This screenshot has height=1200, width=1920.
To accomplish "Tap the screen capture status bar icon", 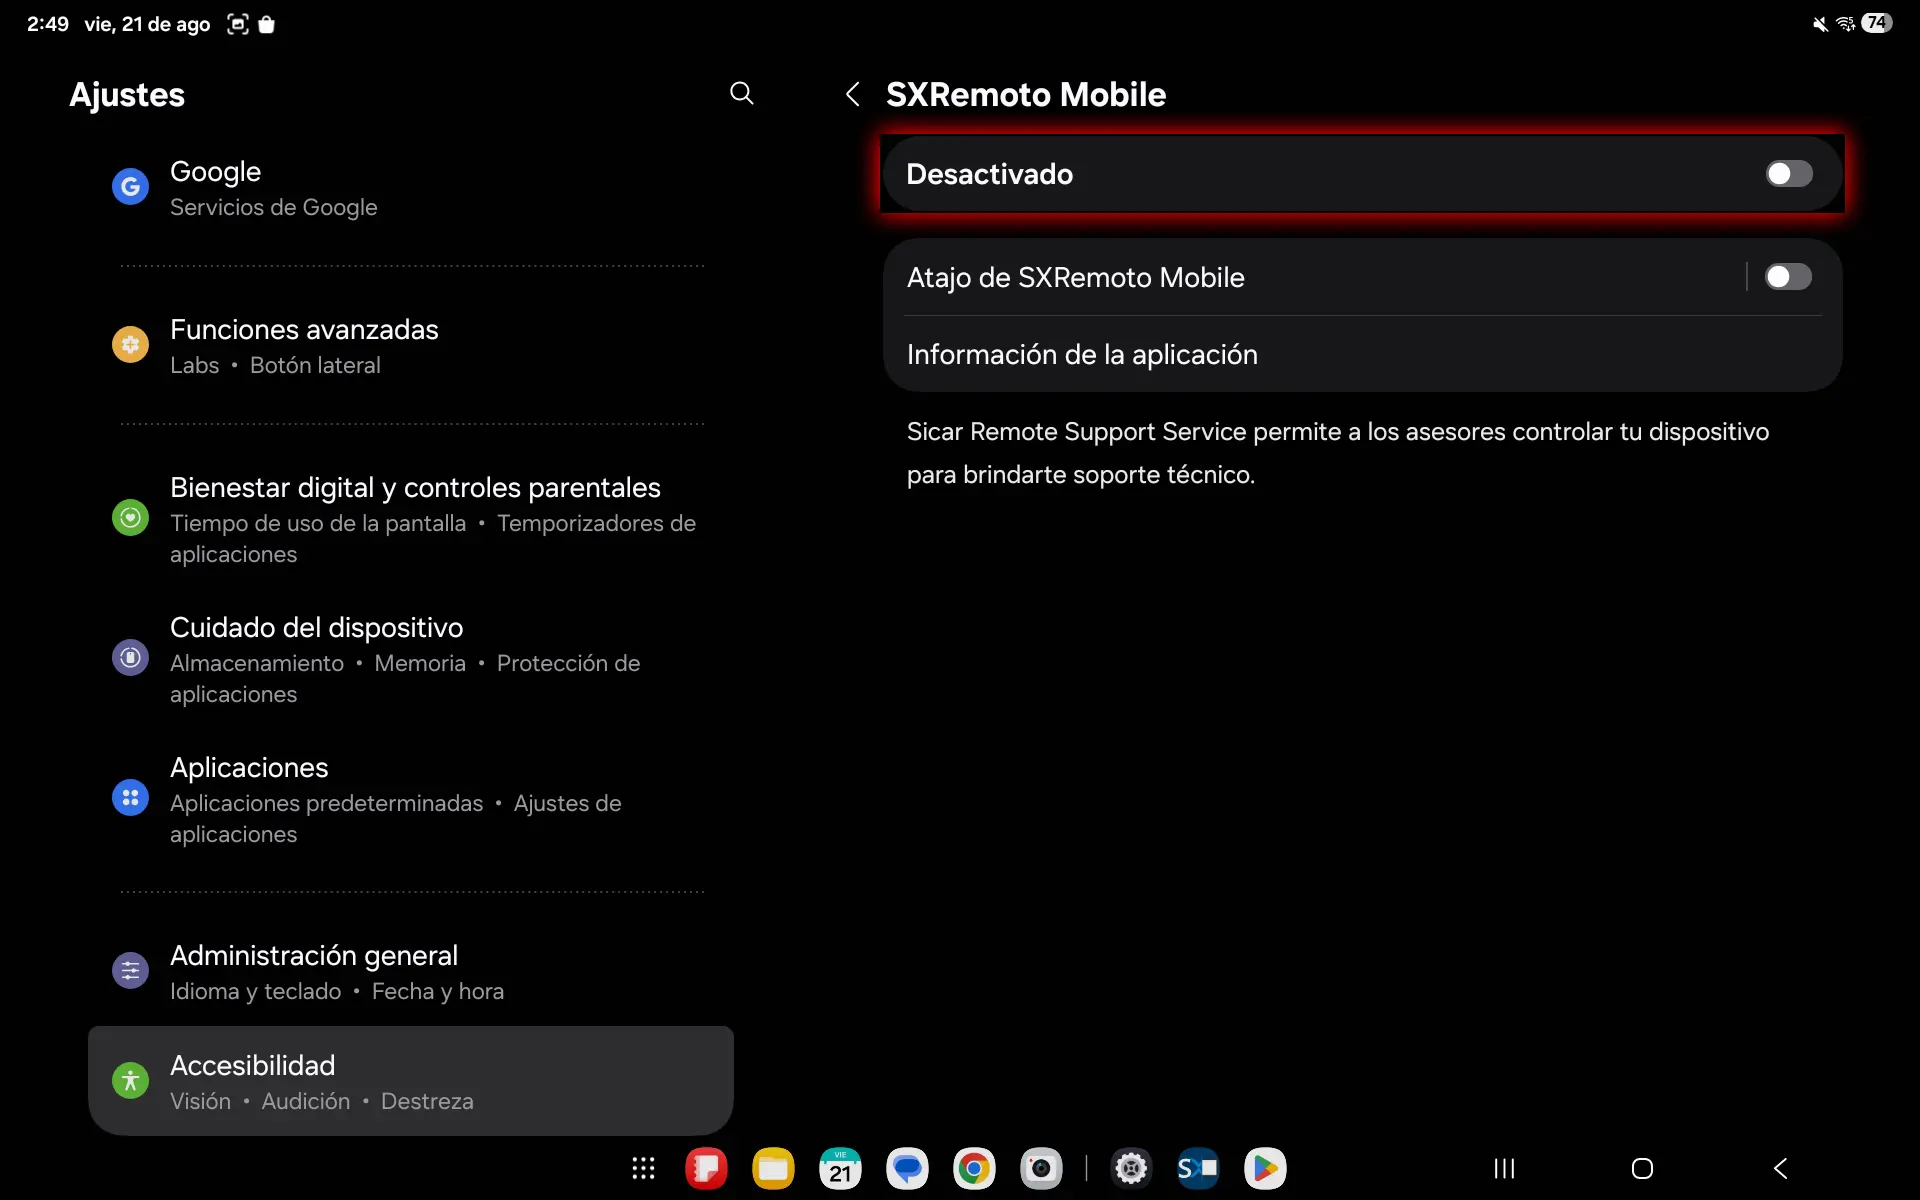I will [237, 24].
